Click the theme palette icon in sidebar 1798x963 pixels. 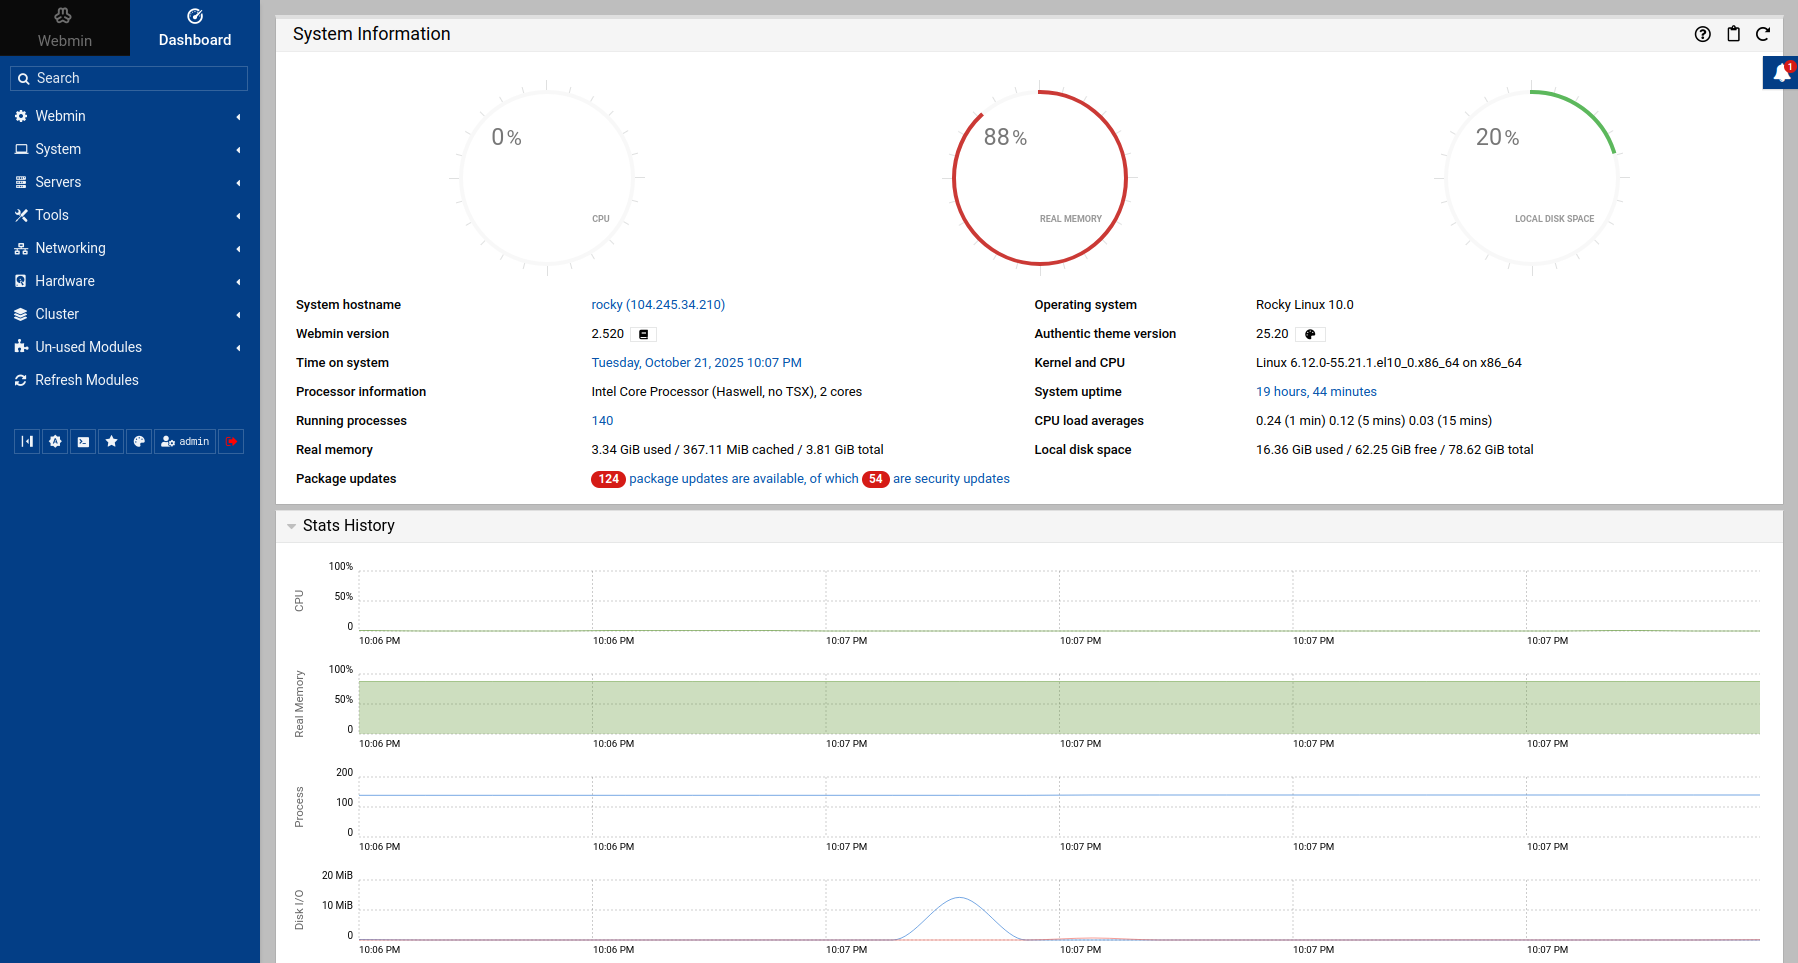pyautogui.click(x=139, y=441)
